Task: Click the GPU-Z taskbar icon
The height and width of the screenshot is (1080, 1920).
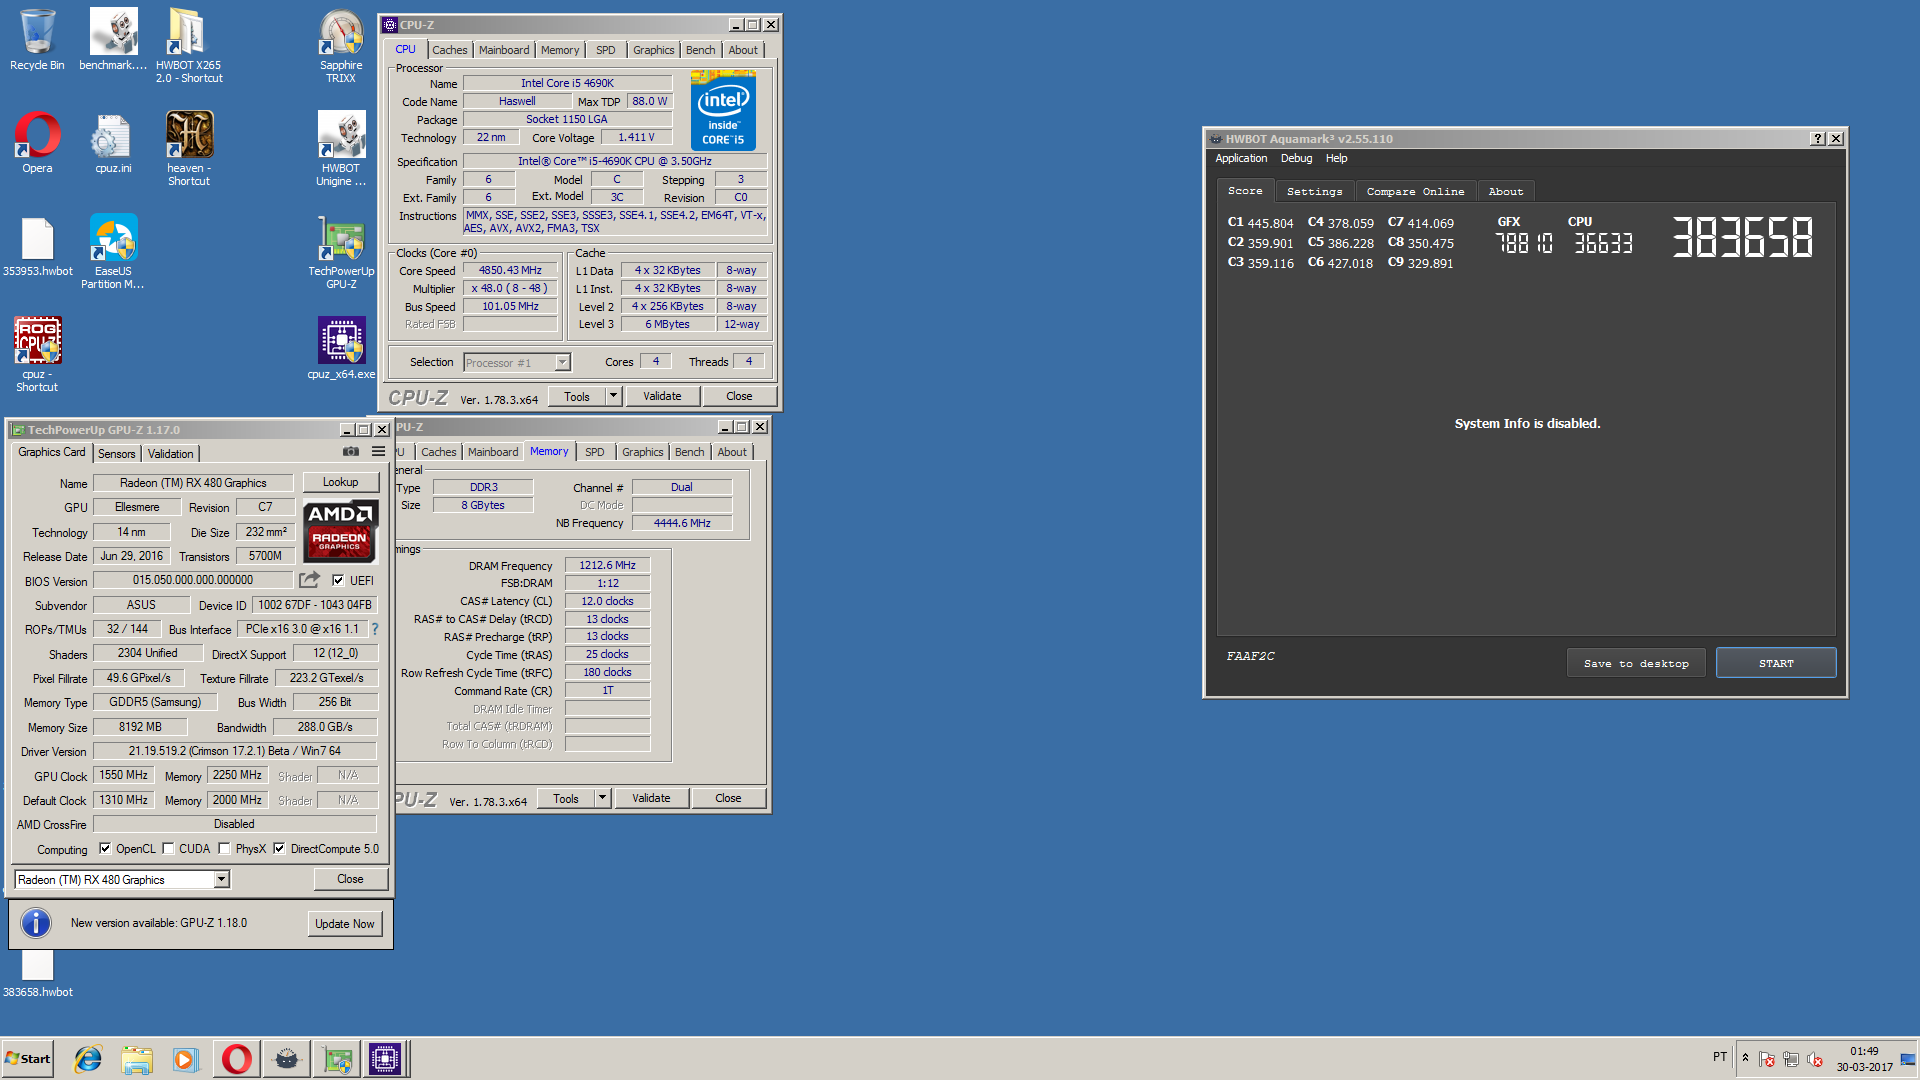Action: click(337, 1059)
